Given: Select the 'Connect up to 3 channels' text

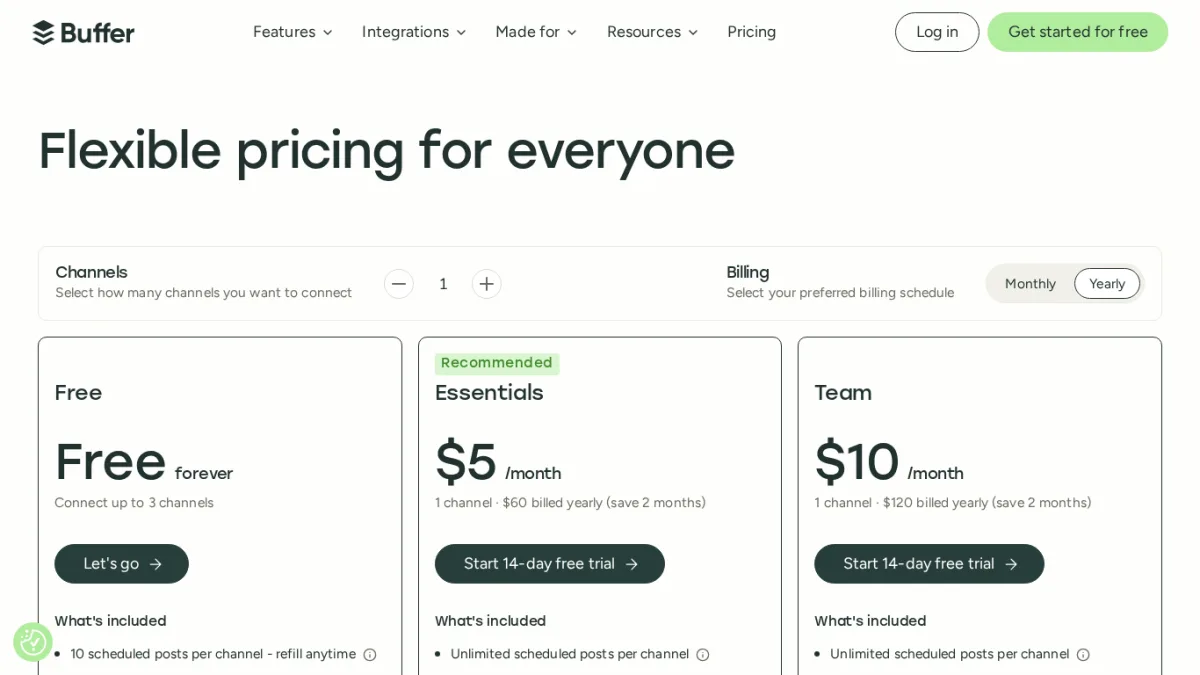Looking at the screenshot, I should coord(134,503).
